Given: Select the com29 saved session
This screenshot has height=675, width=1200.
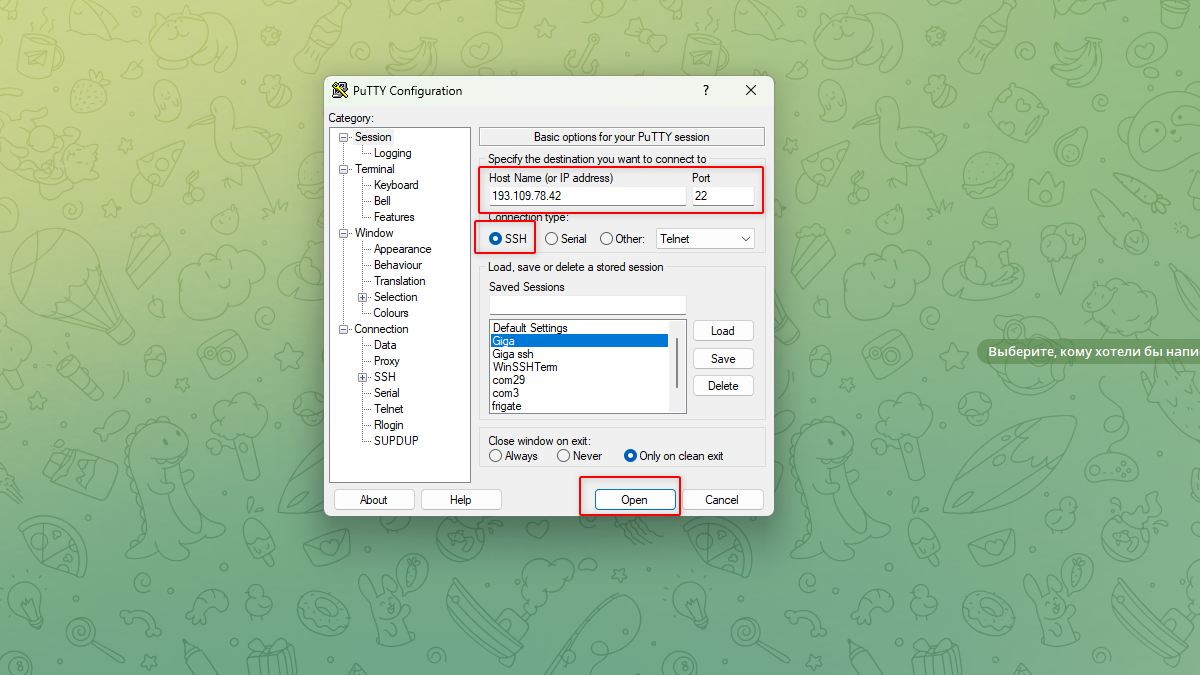Looking at the screenshot, I should (x=579, y=380).
